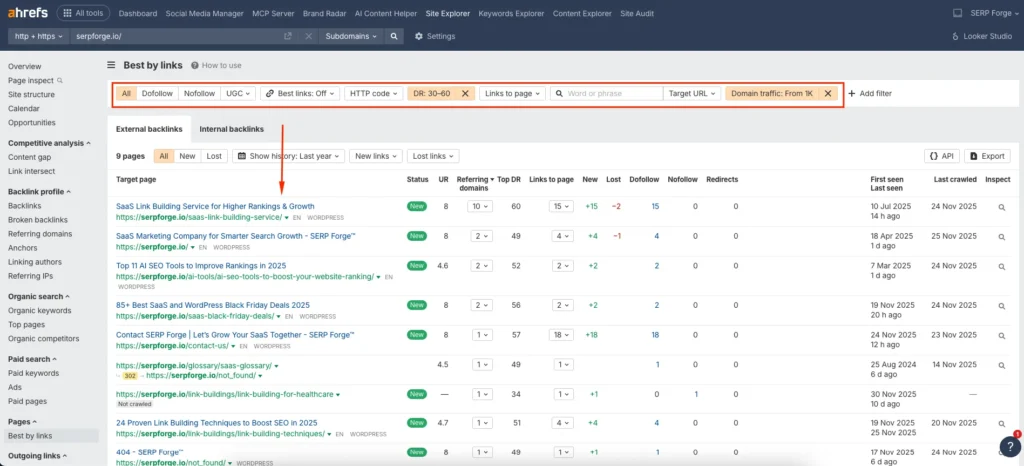Image resolution: width=1024 pixels, height=466 pixels.
Task: Open the Subdomains mode dropdown
Action: tap(351, 37)
